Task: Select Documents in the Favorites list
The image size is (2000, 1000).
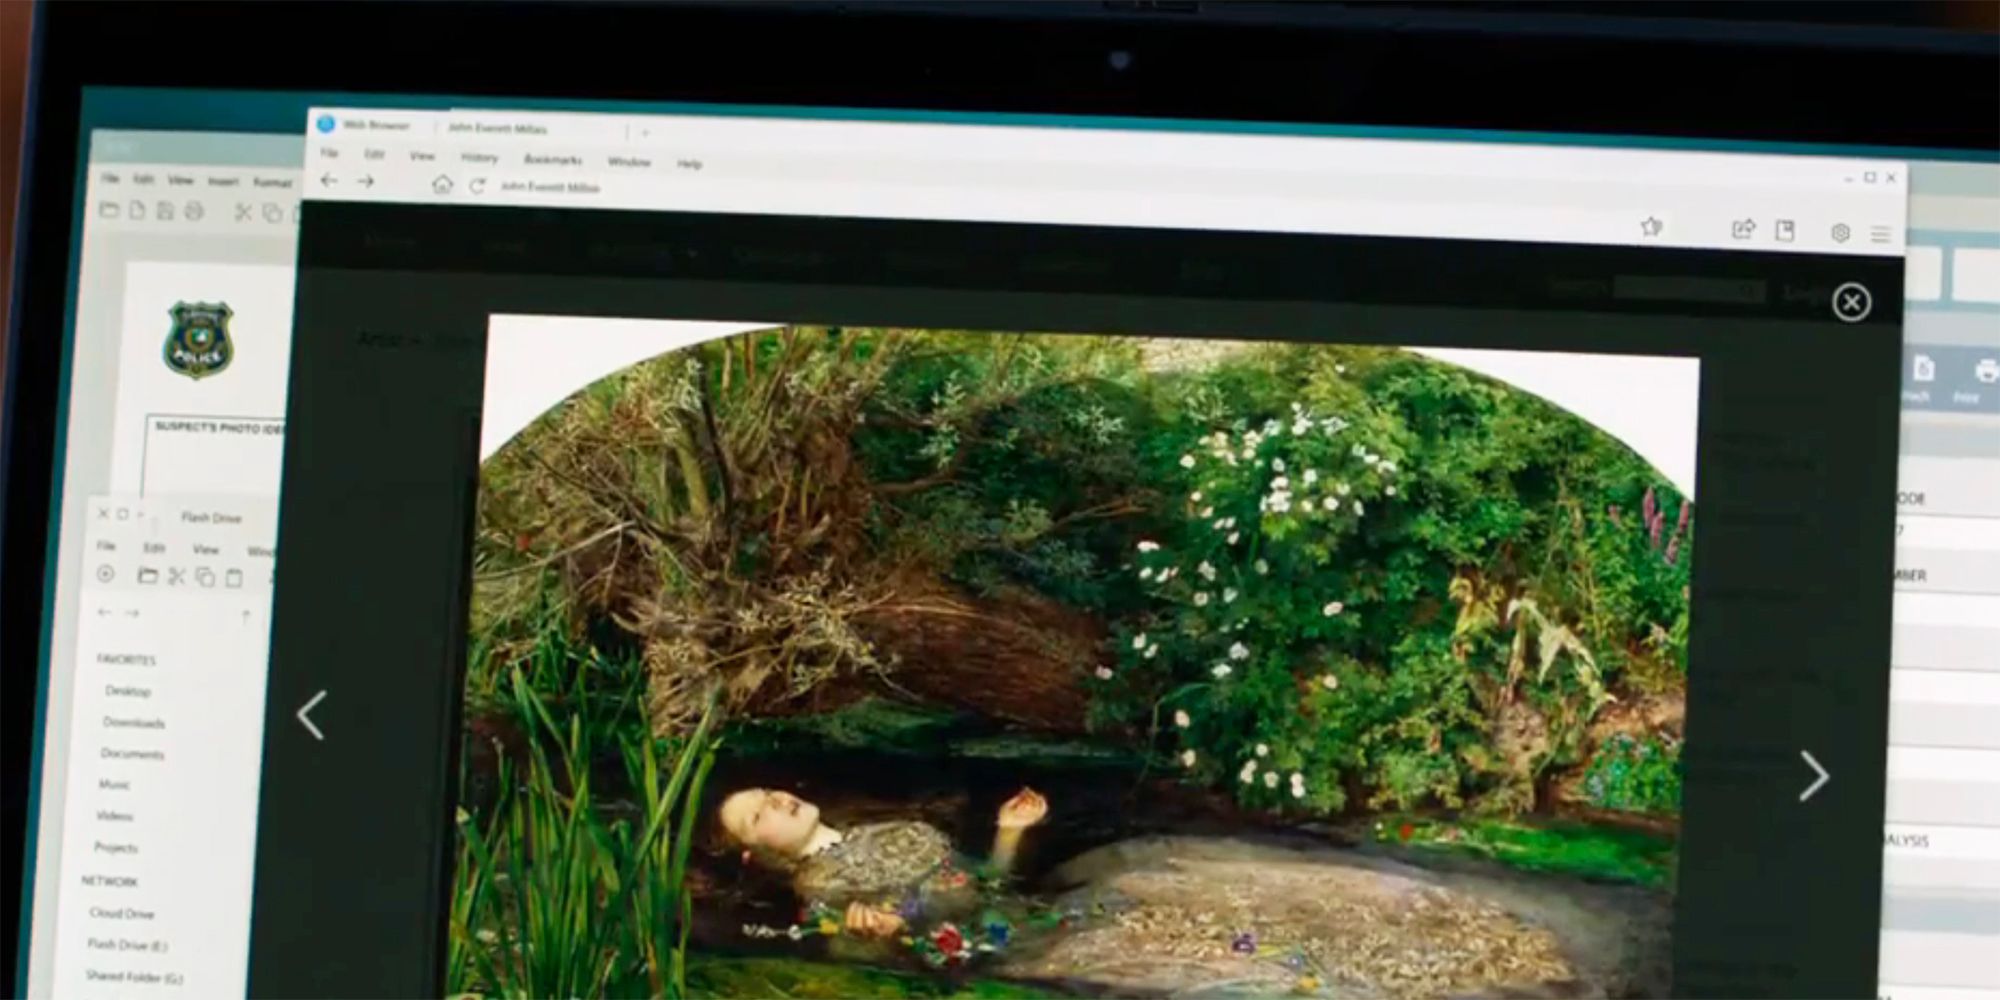Action: pos(132,753)
